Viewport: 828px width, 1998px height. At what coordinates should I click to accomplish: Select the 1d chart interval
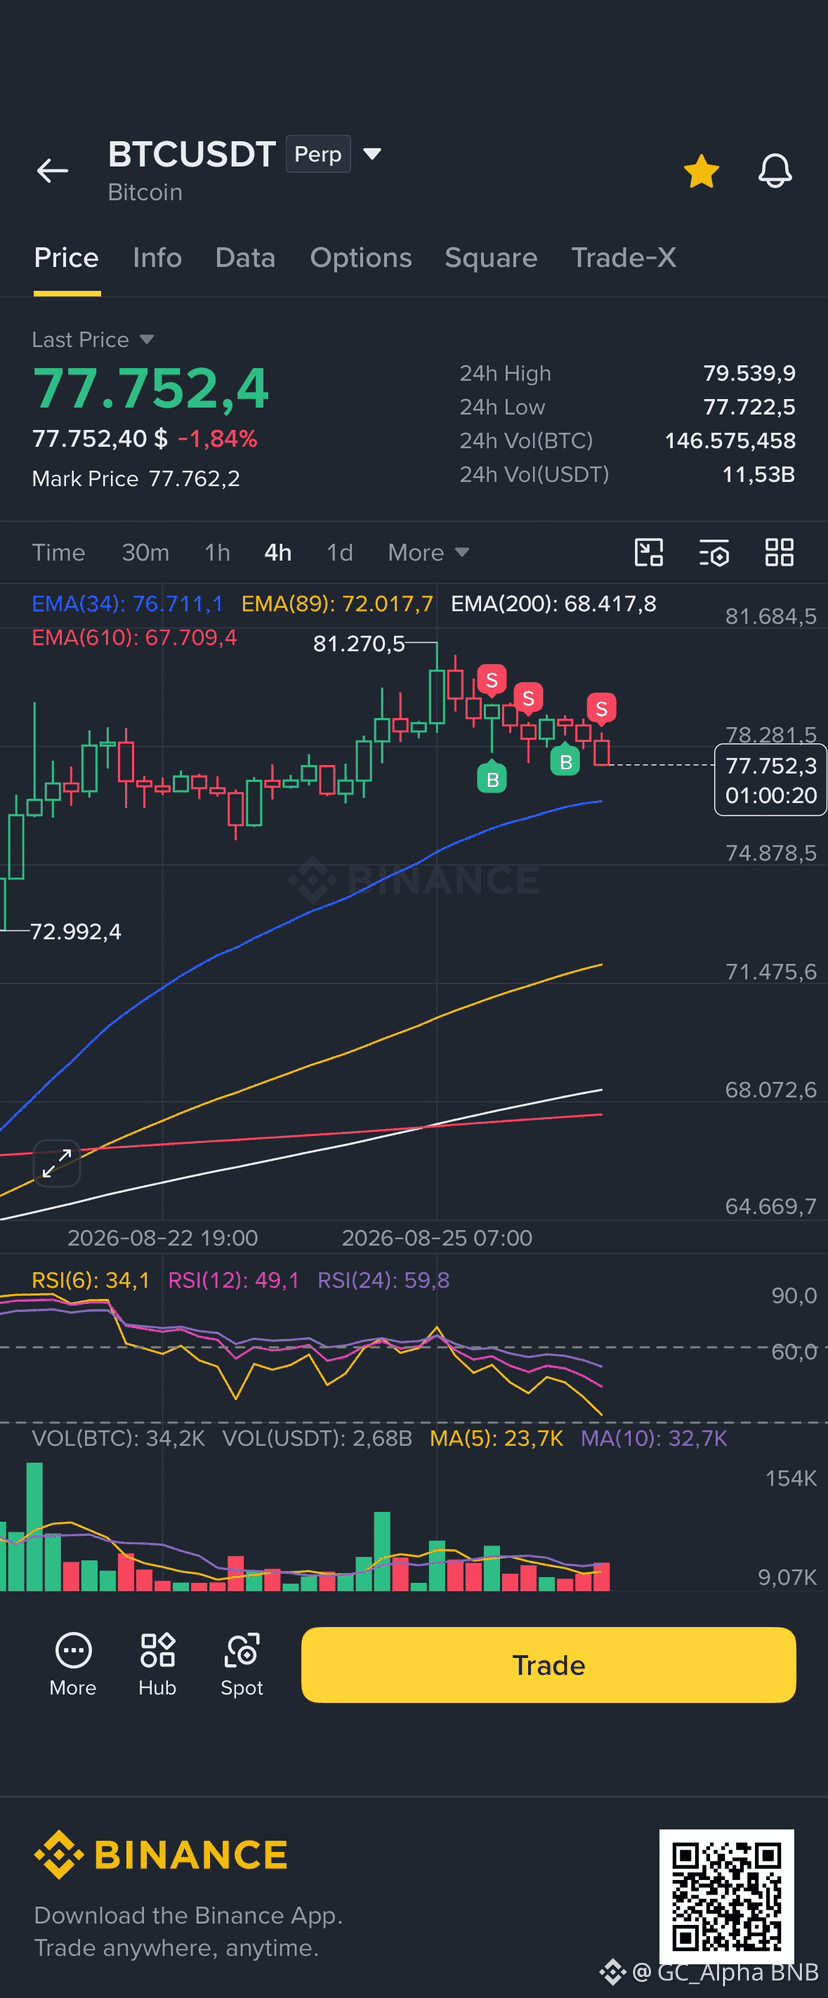click(340, 553)
